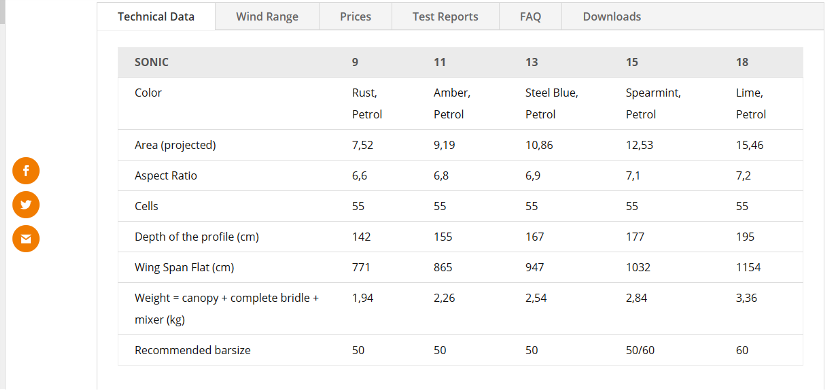The image size is (829, 390).
Task: Click the Steel Blue, Petrol color cell
Action: coord(552,104)
